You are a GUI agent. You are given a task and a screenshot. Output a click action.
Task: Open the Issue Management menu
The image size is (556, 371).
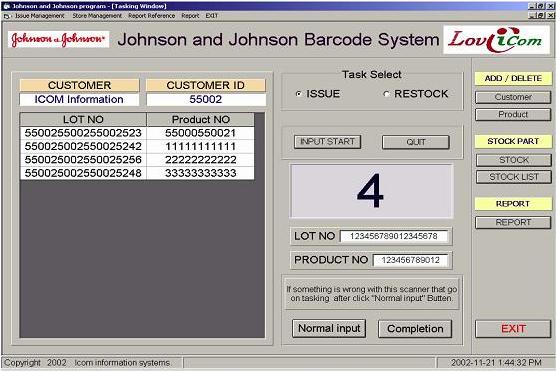click(x=40, y=16)
